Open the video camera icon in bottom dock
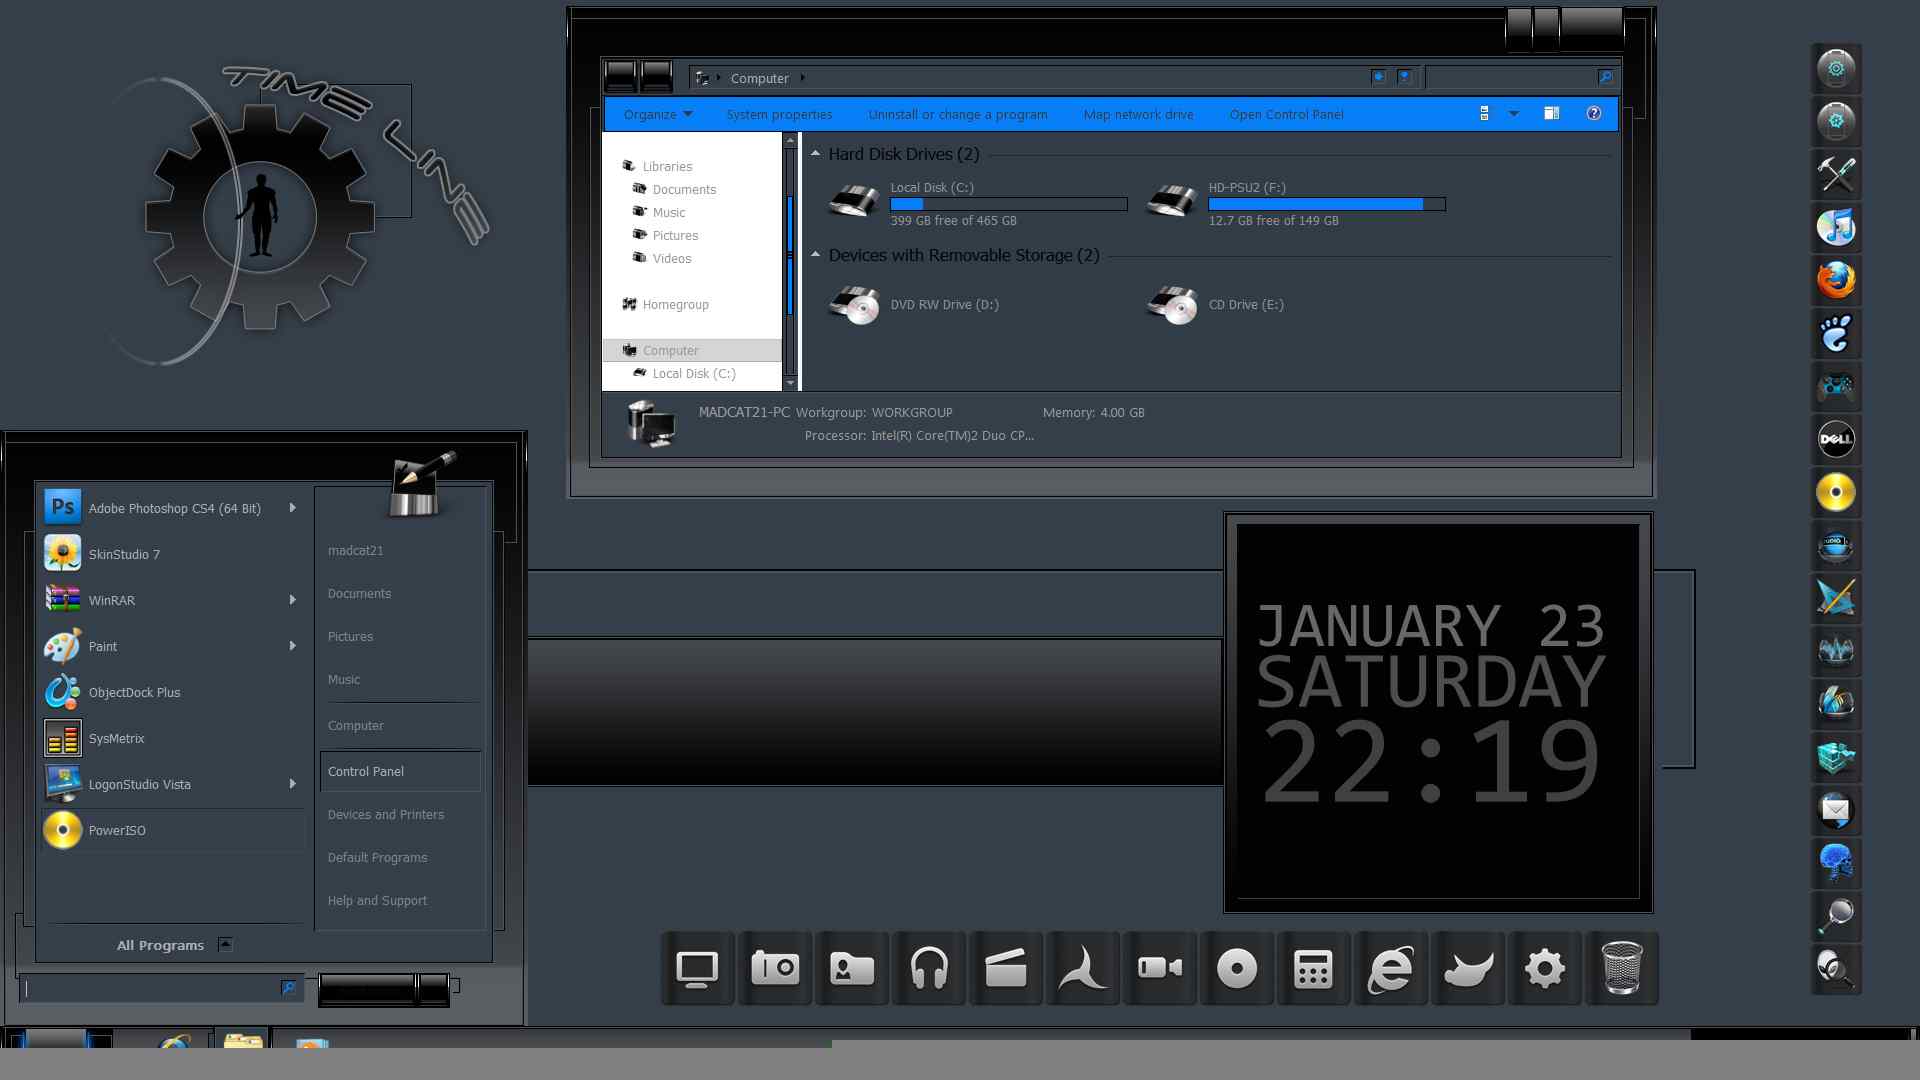 point(1160,968)
